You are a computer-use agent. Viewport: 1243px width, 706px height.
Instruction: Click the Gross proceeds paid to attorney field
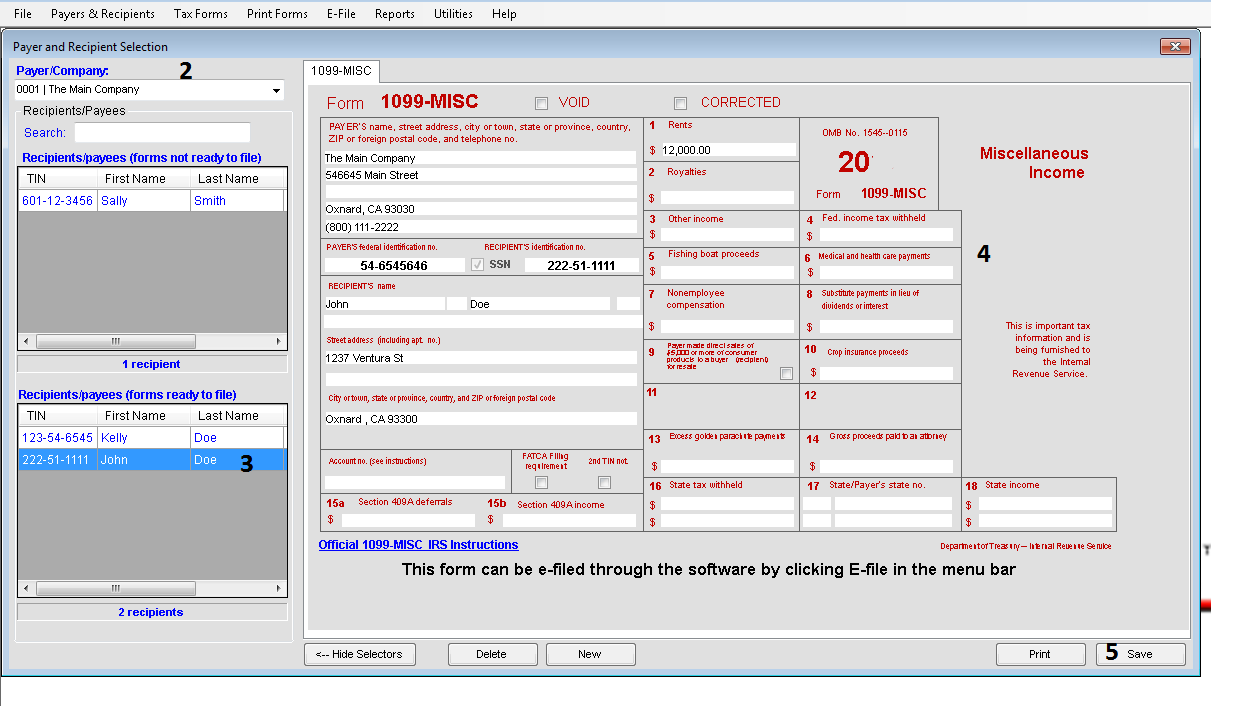(x=886, y=466)
